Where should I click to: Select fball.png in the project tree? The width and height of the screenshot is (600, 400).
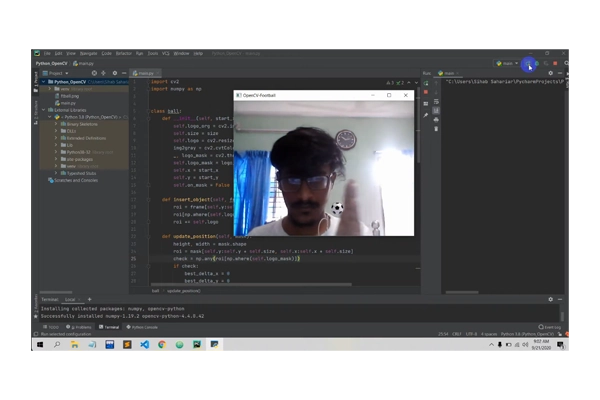[x=68, y=95]
